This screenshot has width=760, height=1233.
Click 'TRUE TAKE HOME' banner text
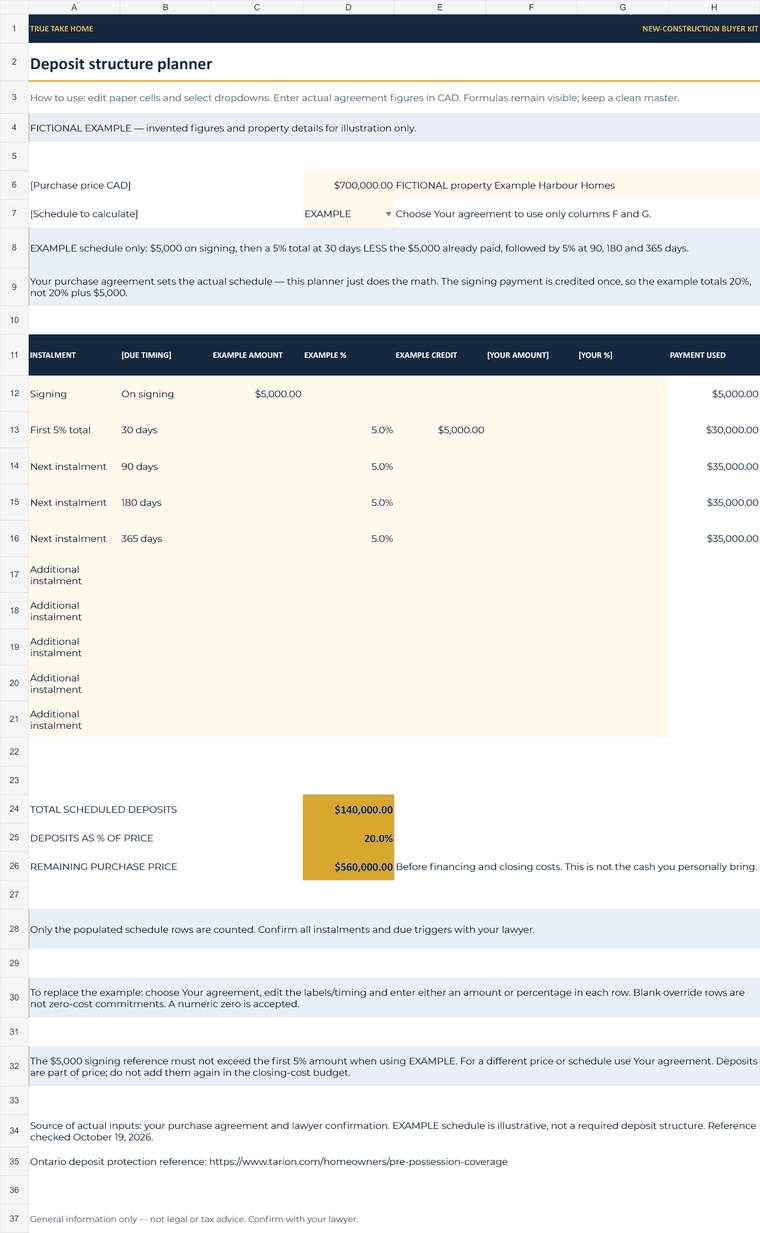tap(62, 29)
